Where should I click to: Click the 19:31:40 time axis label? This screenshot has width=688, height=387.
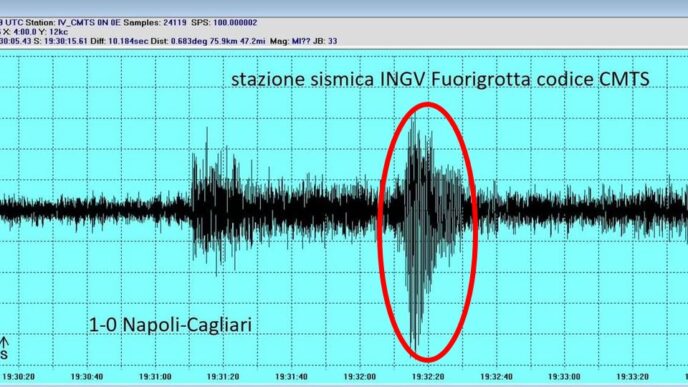[292, 377]
